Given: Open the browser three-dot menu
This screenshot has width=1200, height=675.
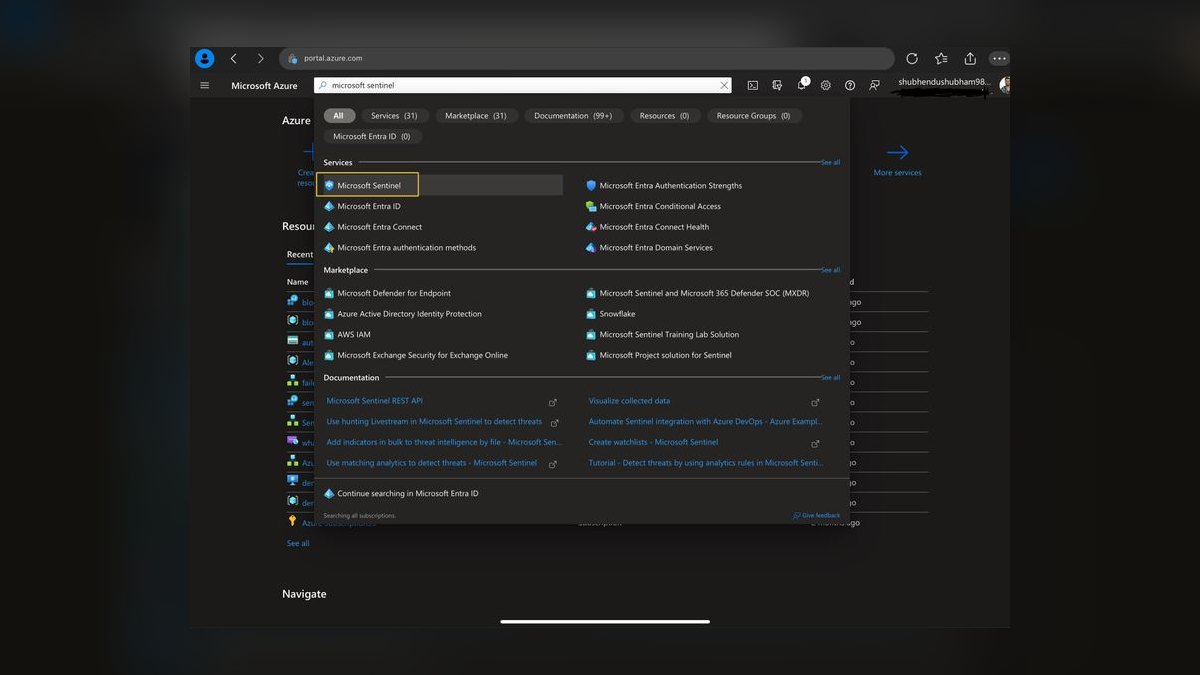Looking at the screenshot, I should point(999,58).
